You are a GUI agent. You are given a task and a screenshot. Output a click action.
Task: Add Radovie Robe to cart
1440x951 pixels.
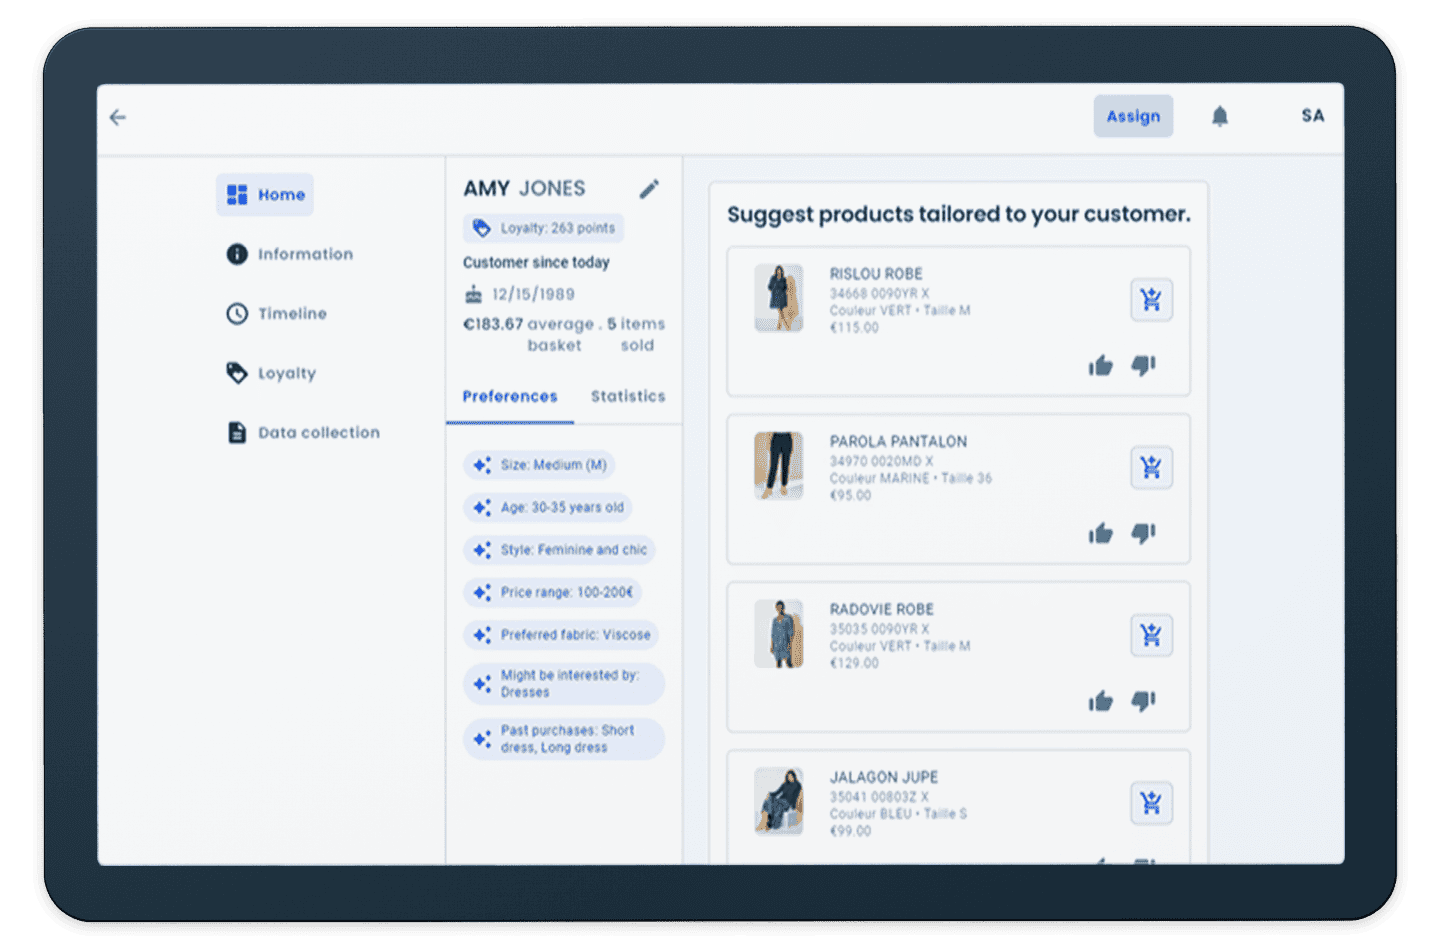1151,636
